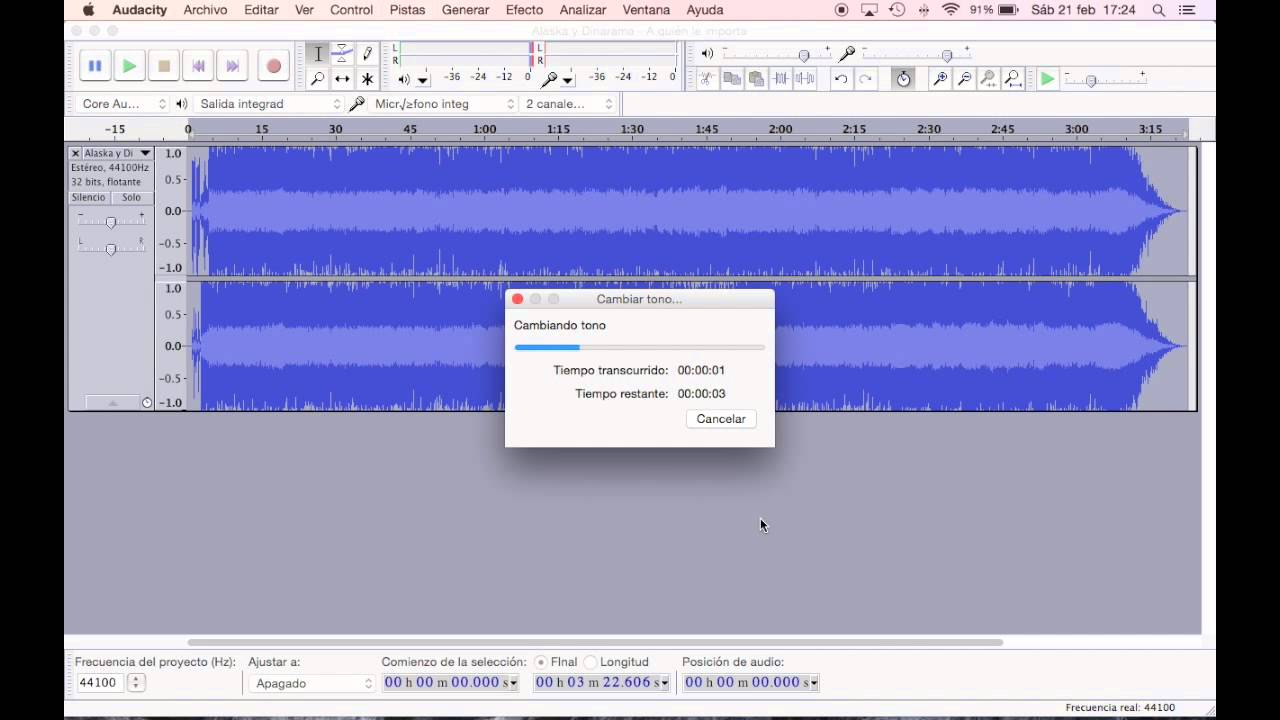
Task: Open the Analizar menu
Action: point(583,10)
